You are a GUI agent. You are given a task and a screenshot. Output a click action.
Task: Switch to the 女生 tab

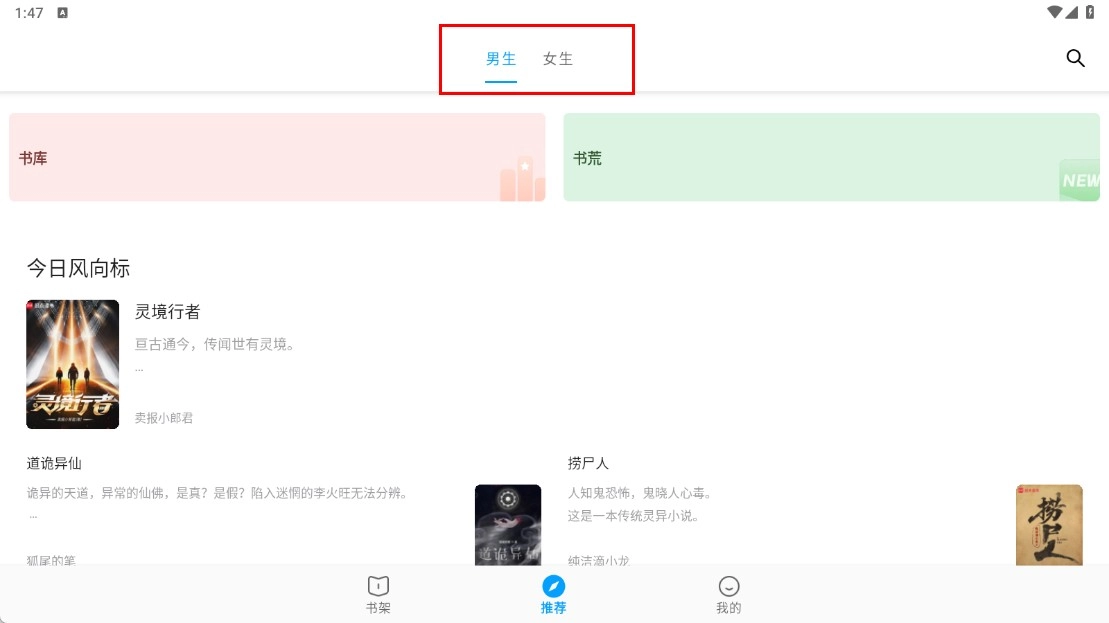point(557,59)
